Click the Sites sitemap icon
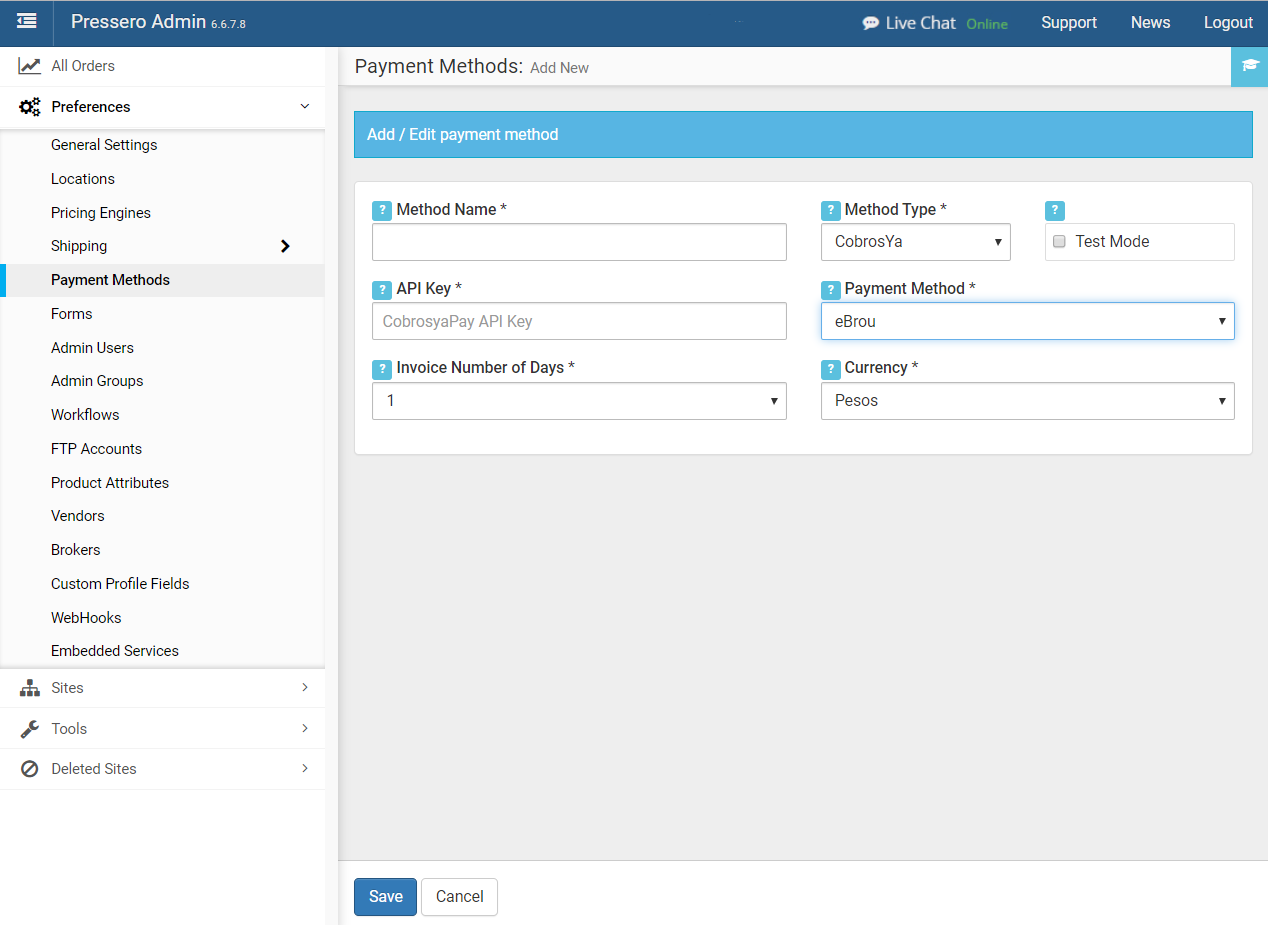 coord(30,688)
